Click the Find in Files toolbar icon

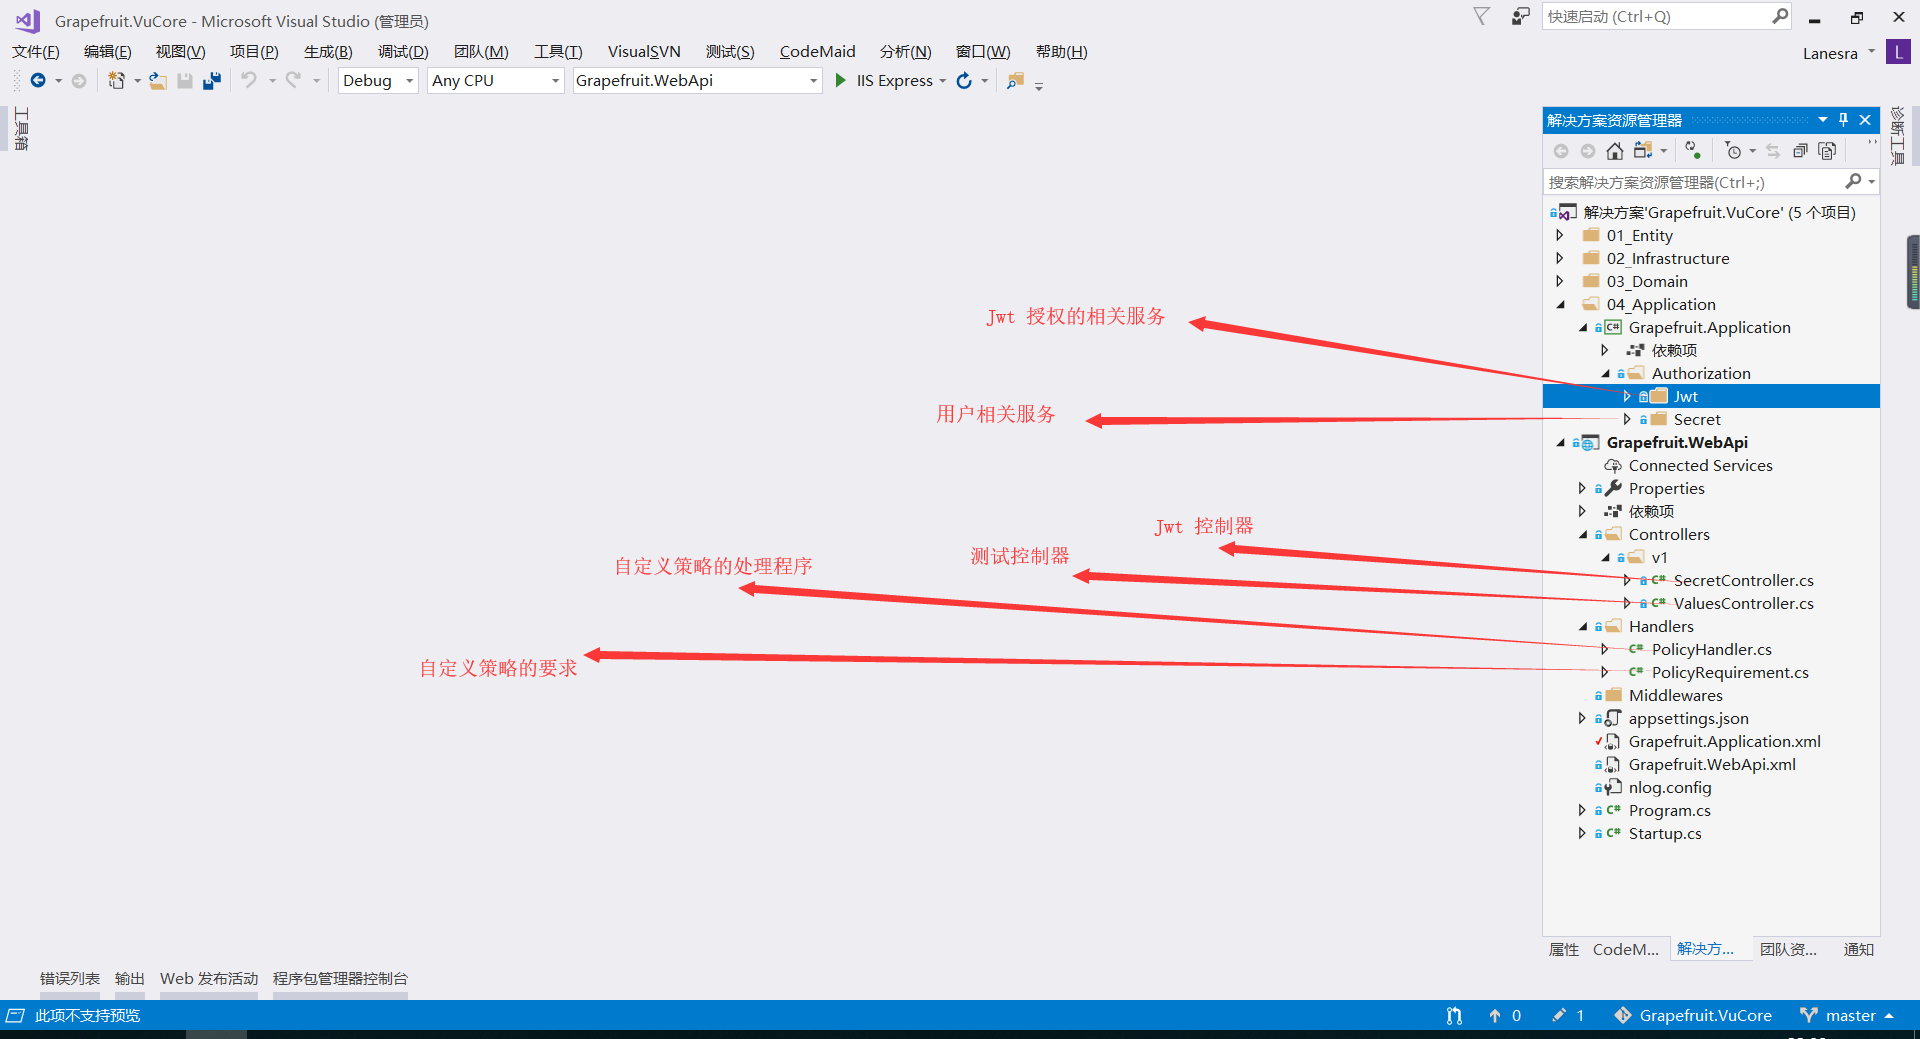coord(1015,81)
